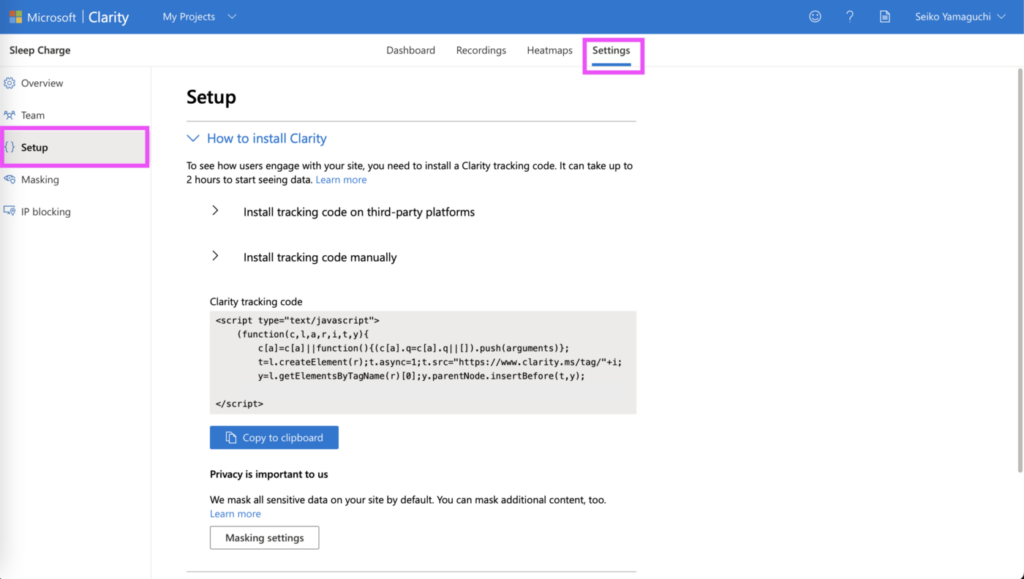Viewport: 1024px width, 579px height.
Task: Click the Overview gear icon in sidebar
Action: coord(10,83)
